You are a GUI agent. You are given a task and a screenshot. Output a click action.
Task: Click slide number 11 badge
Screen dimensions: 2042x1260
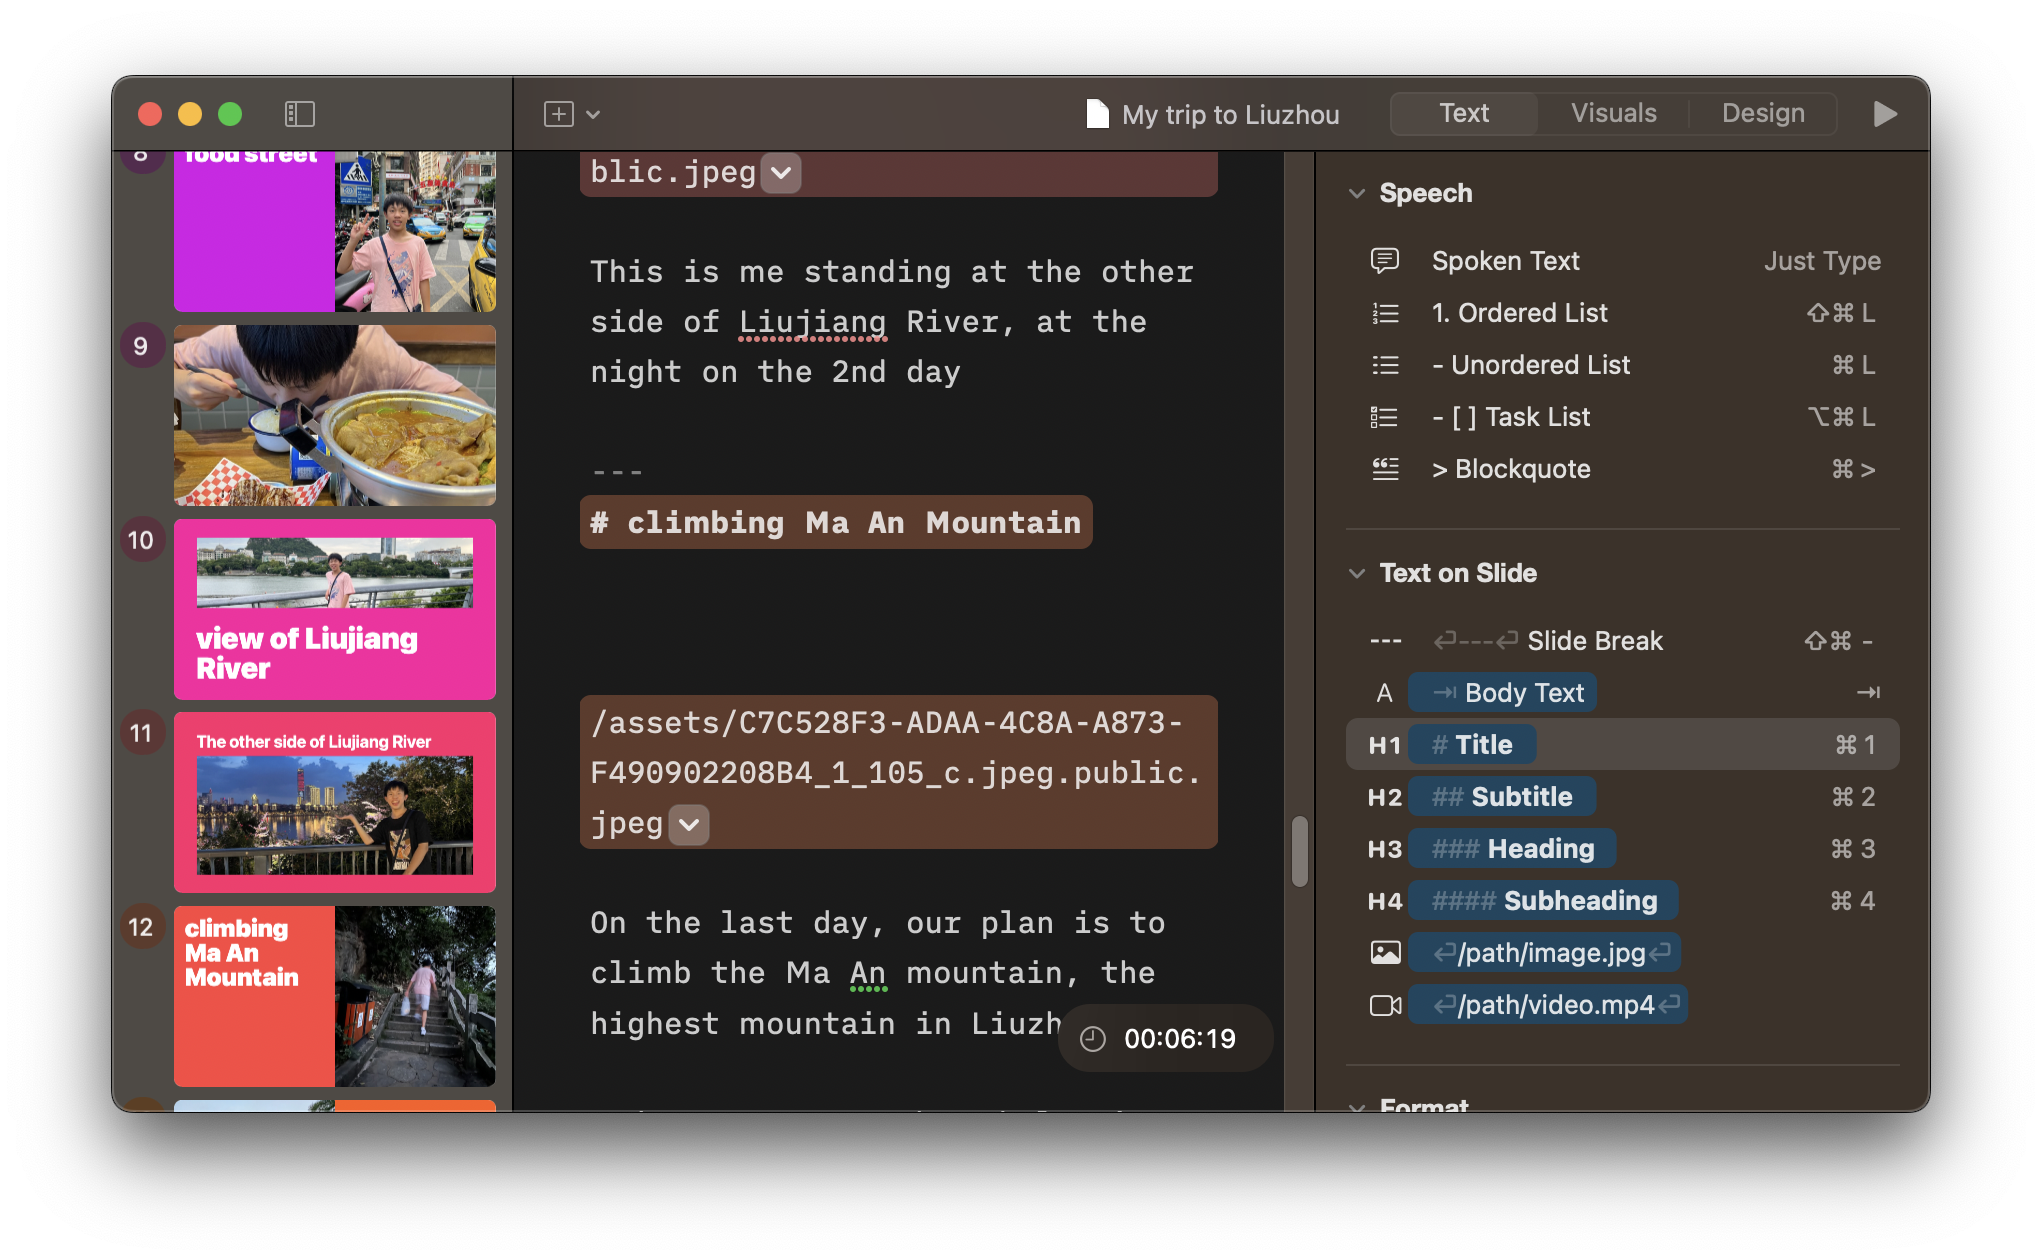click(x=141, y=733)
